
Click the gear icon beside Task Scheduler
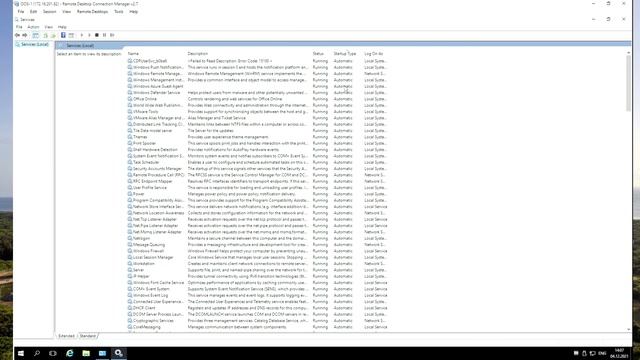tap(130, 162)
